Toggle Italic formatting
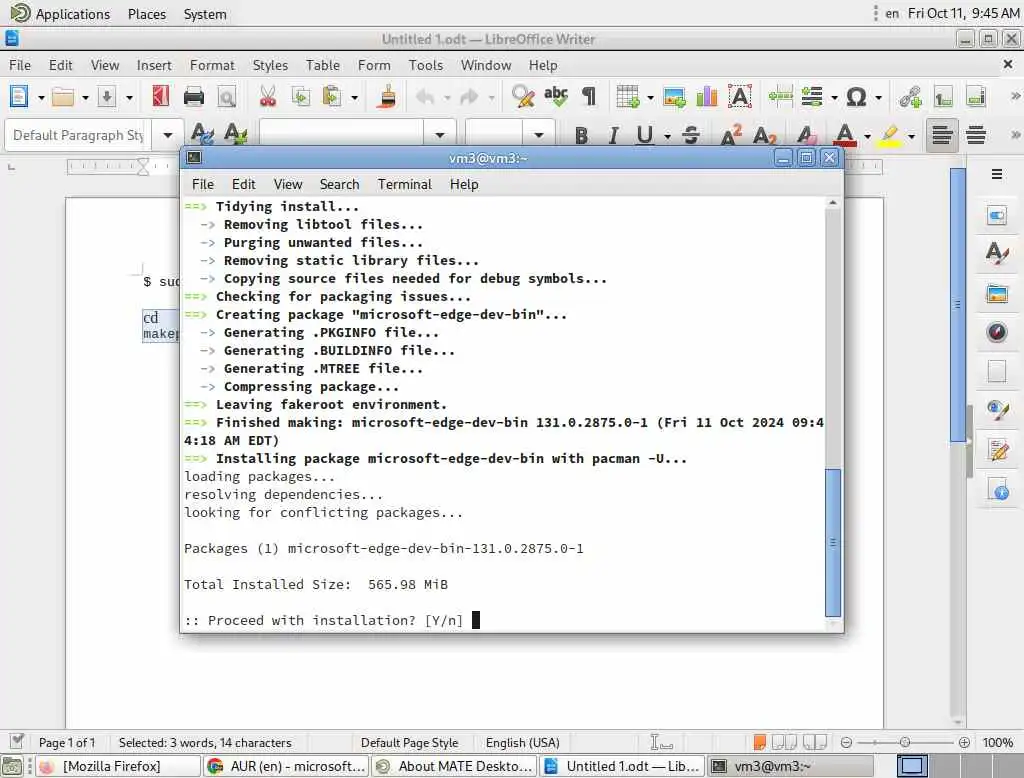The height and width of the screenshot is (778, 1024). [613, 135]
